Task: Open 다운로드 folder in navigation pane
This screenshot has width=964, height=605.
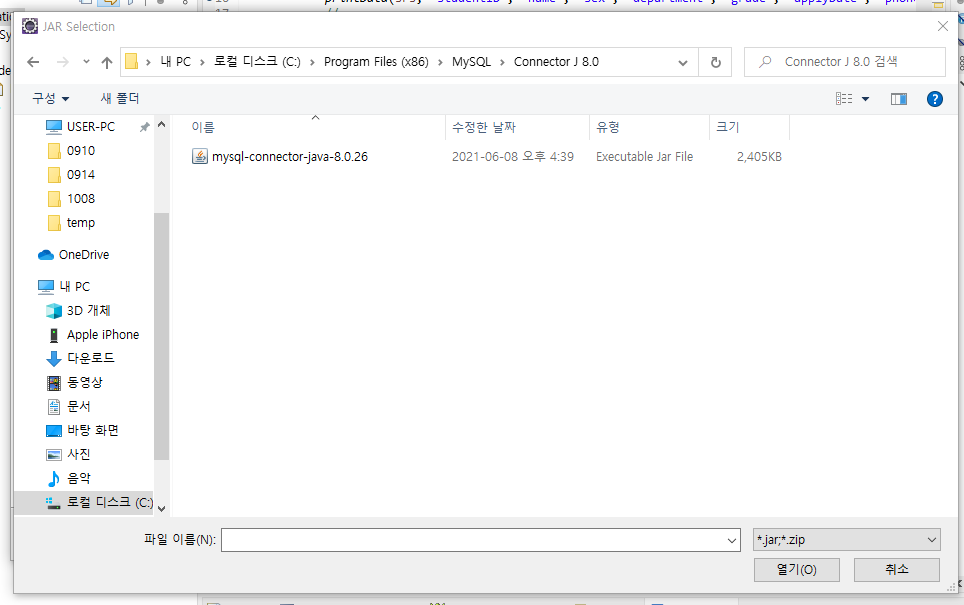Action: tap(90, 358)
